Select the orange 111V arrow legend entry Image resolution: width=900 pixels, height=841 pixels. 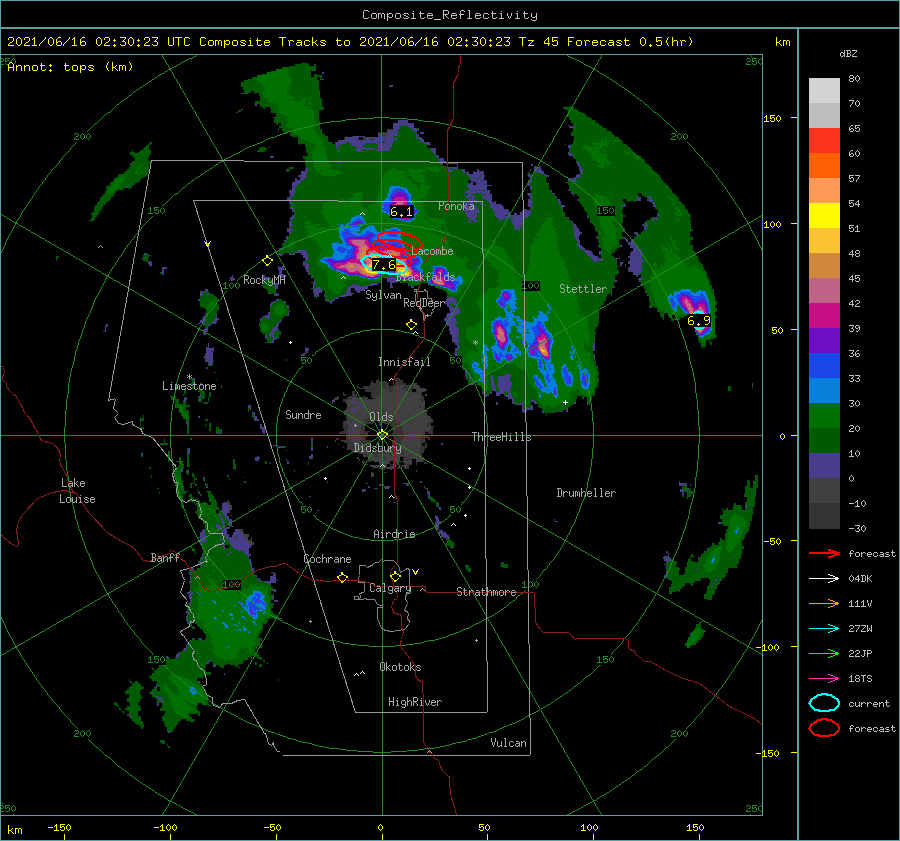824,603
